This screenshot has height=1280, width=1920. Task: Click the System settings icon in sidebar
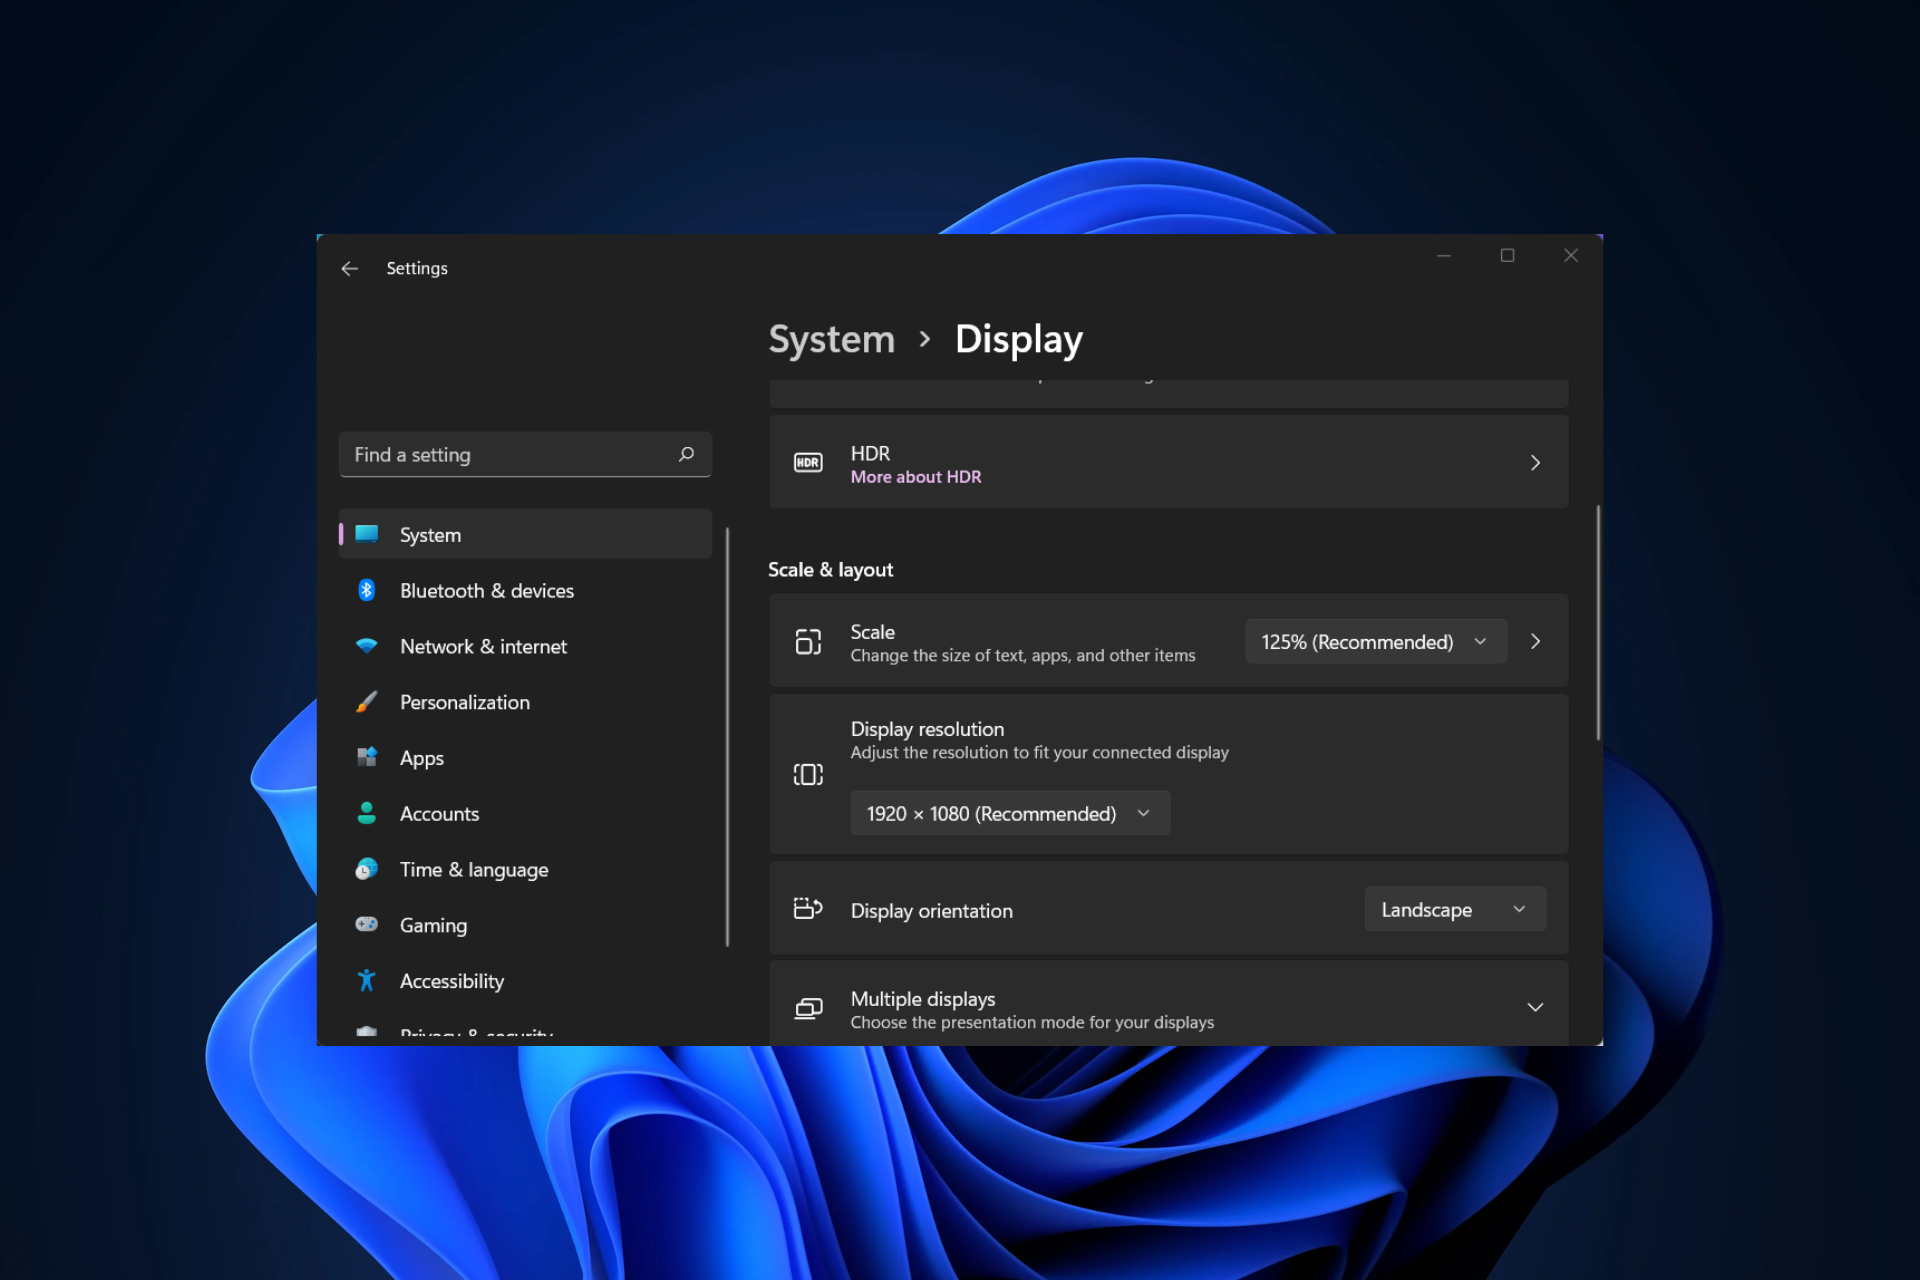click(x=371, y=533)
